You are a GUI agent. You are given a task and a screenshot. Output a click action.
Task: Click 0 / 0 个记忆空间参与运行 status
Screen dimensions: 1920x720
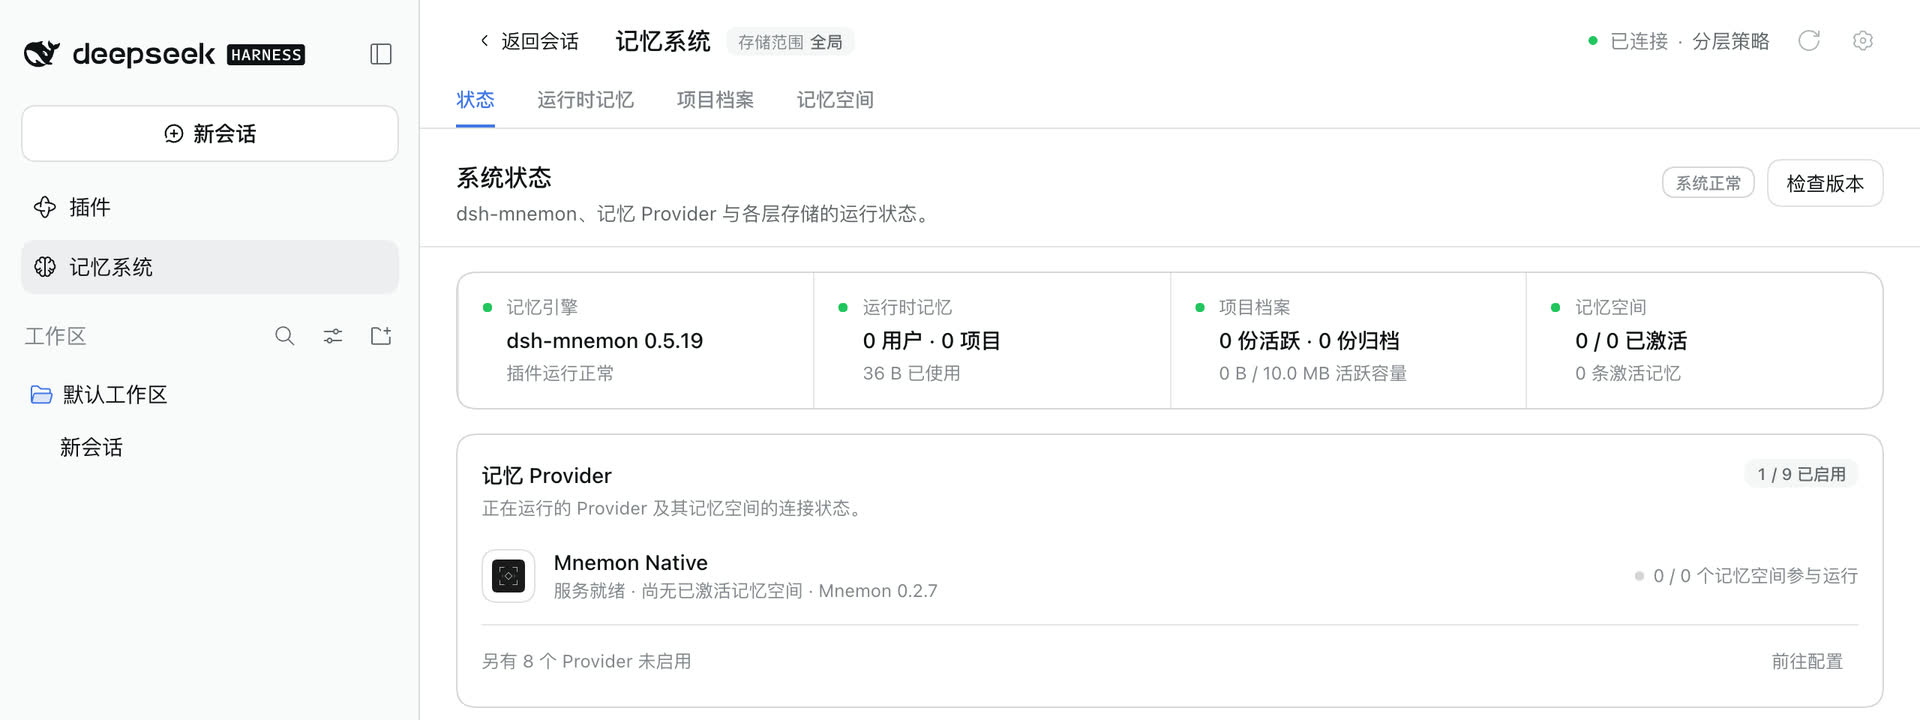[x=1746, y=576]
